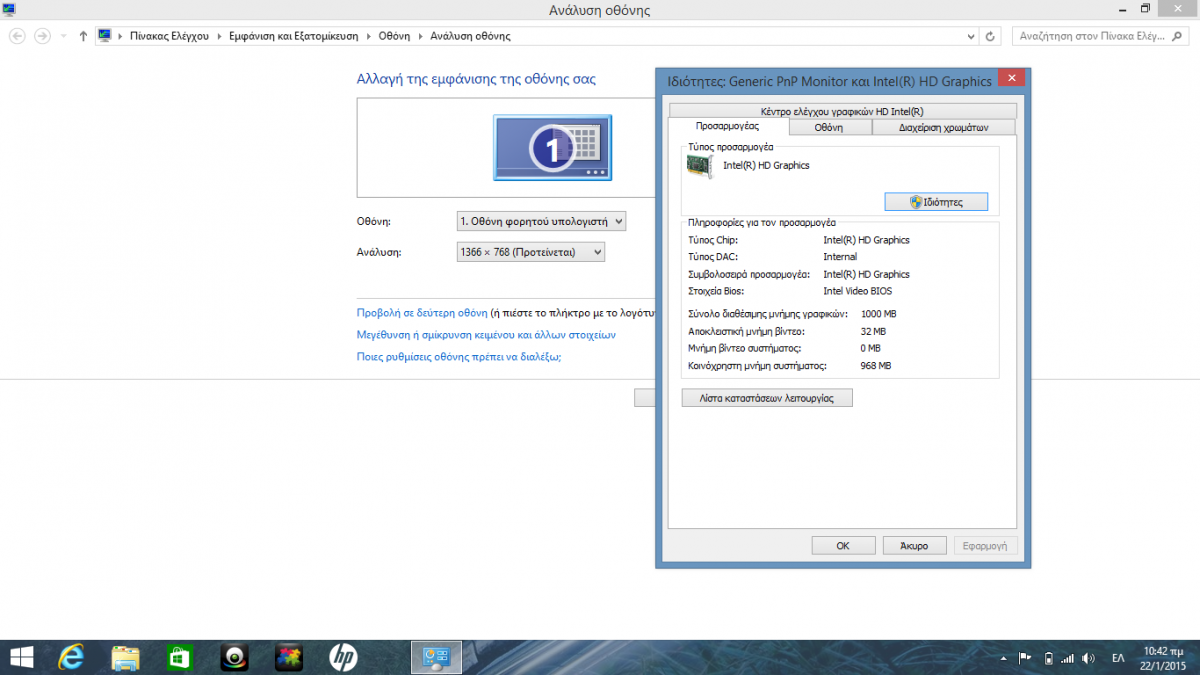Open Προβολή σε δεύτερη οθόνη link
Viewport: 1200px width, 675px height.
coord(422,313)
